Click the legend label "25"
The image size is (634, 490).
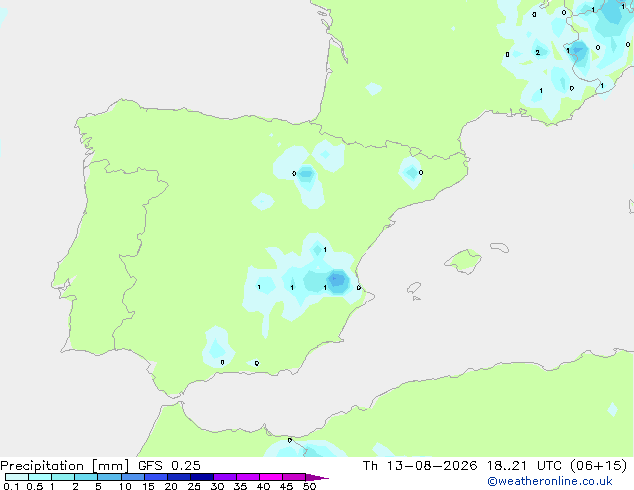[x=194, y=486]
